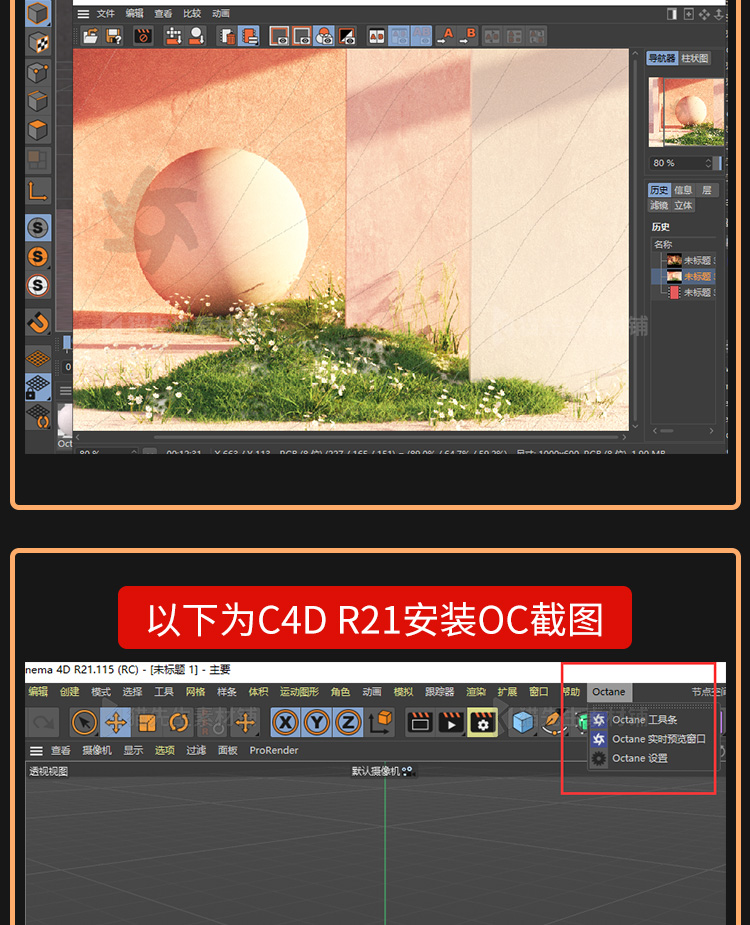Screen dimensions: 750x925
Task: Open the 动画 menu in Picture Viewer
Action: click(x=221, y=14)
